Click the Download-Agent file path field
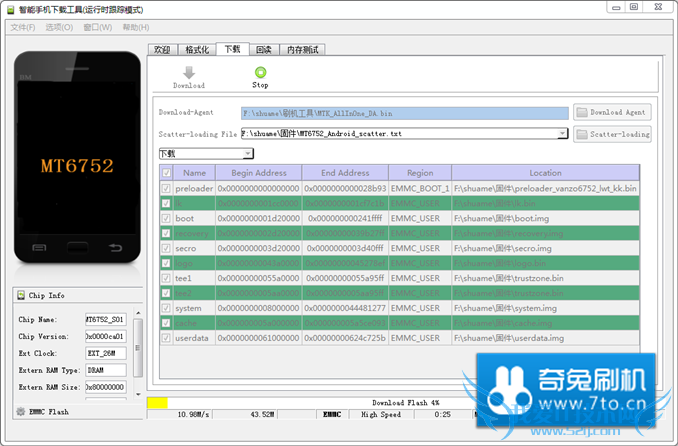 click(x=404, y=113)
